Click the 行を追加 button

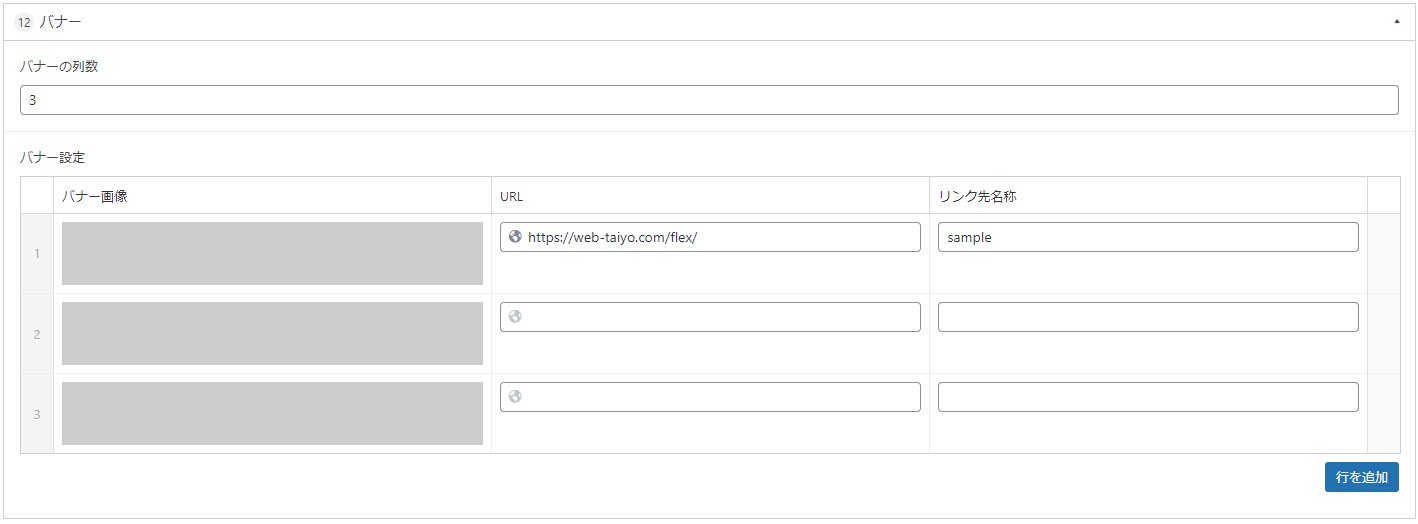tap(1361, 477)
